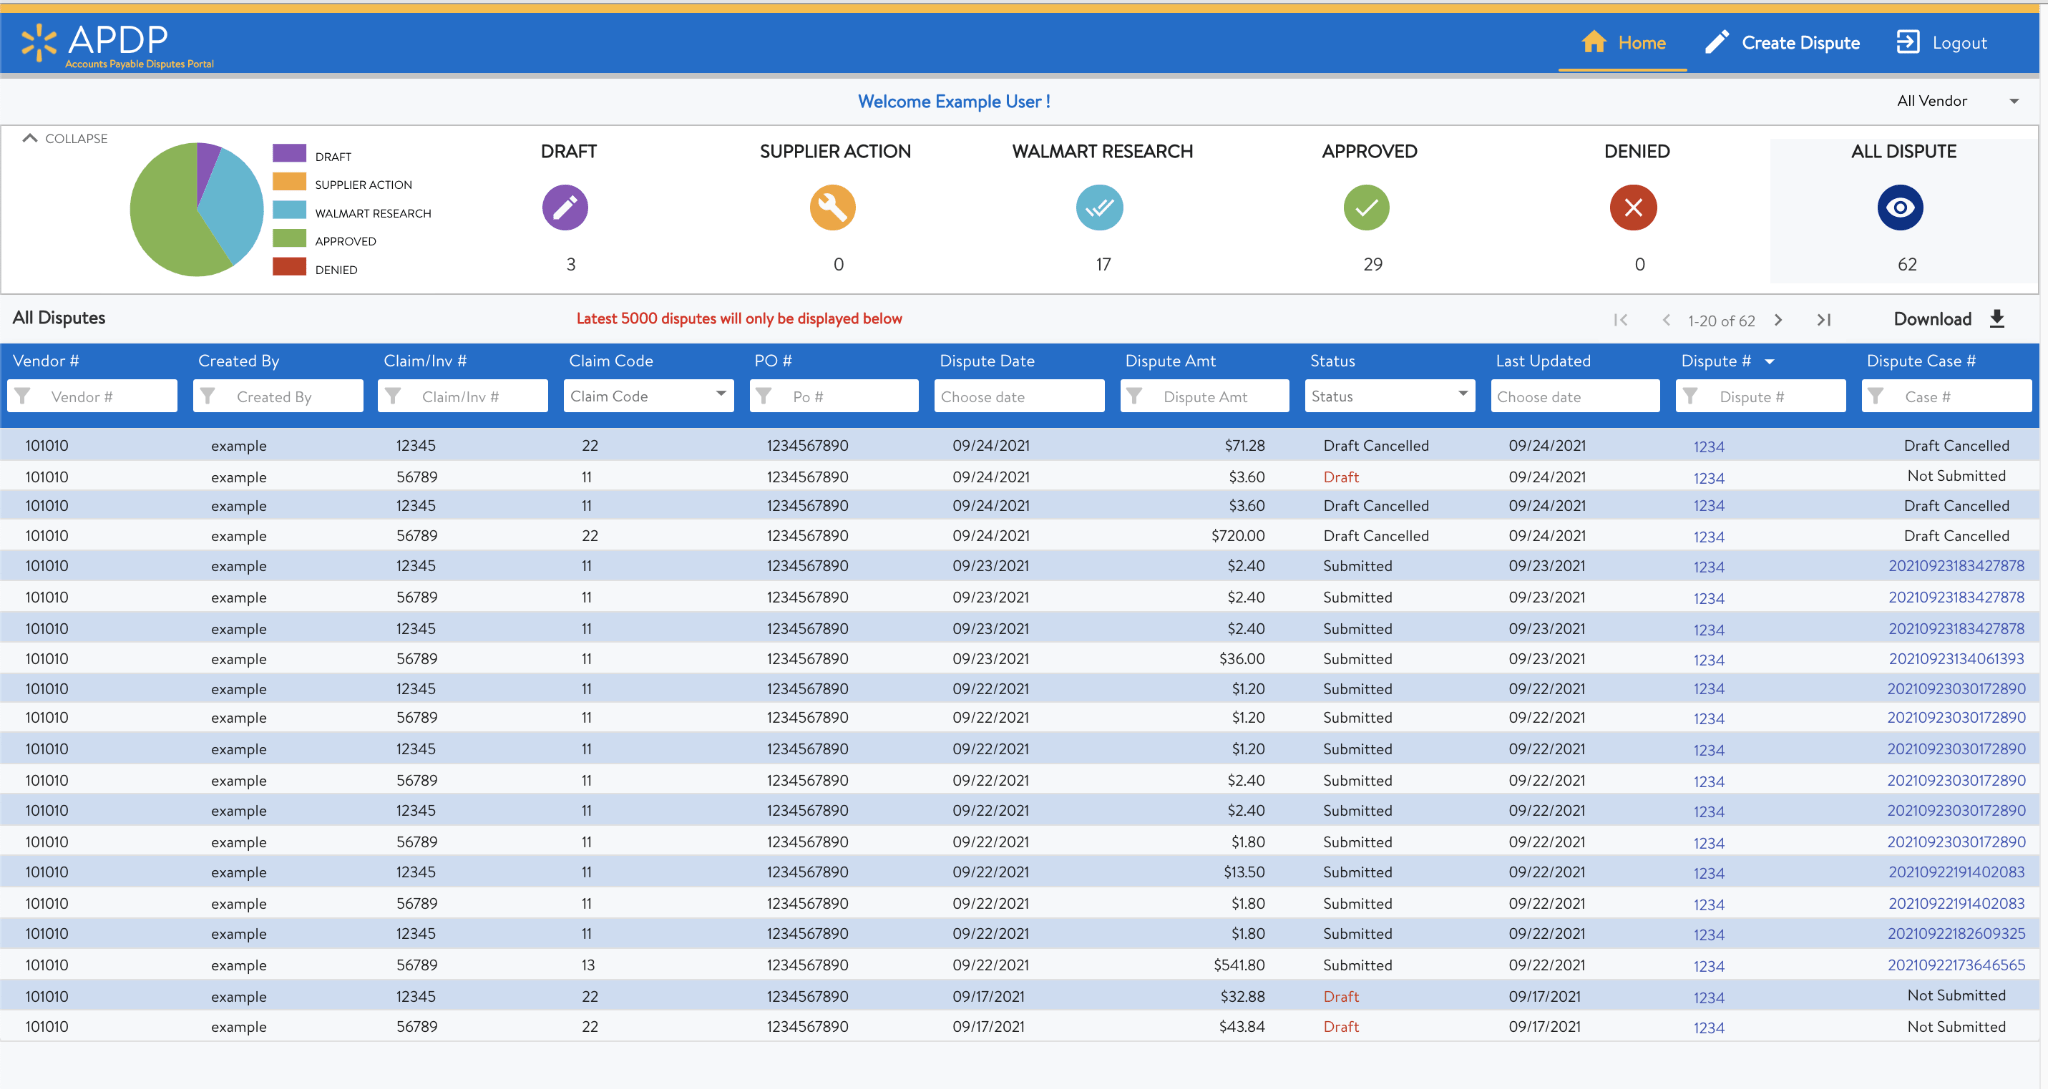Go to the next page of disputes

tap(1780, 319)
